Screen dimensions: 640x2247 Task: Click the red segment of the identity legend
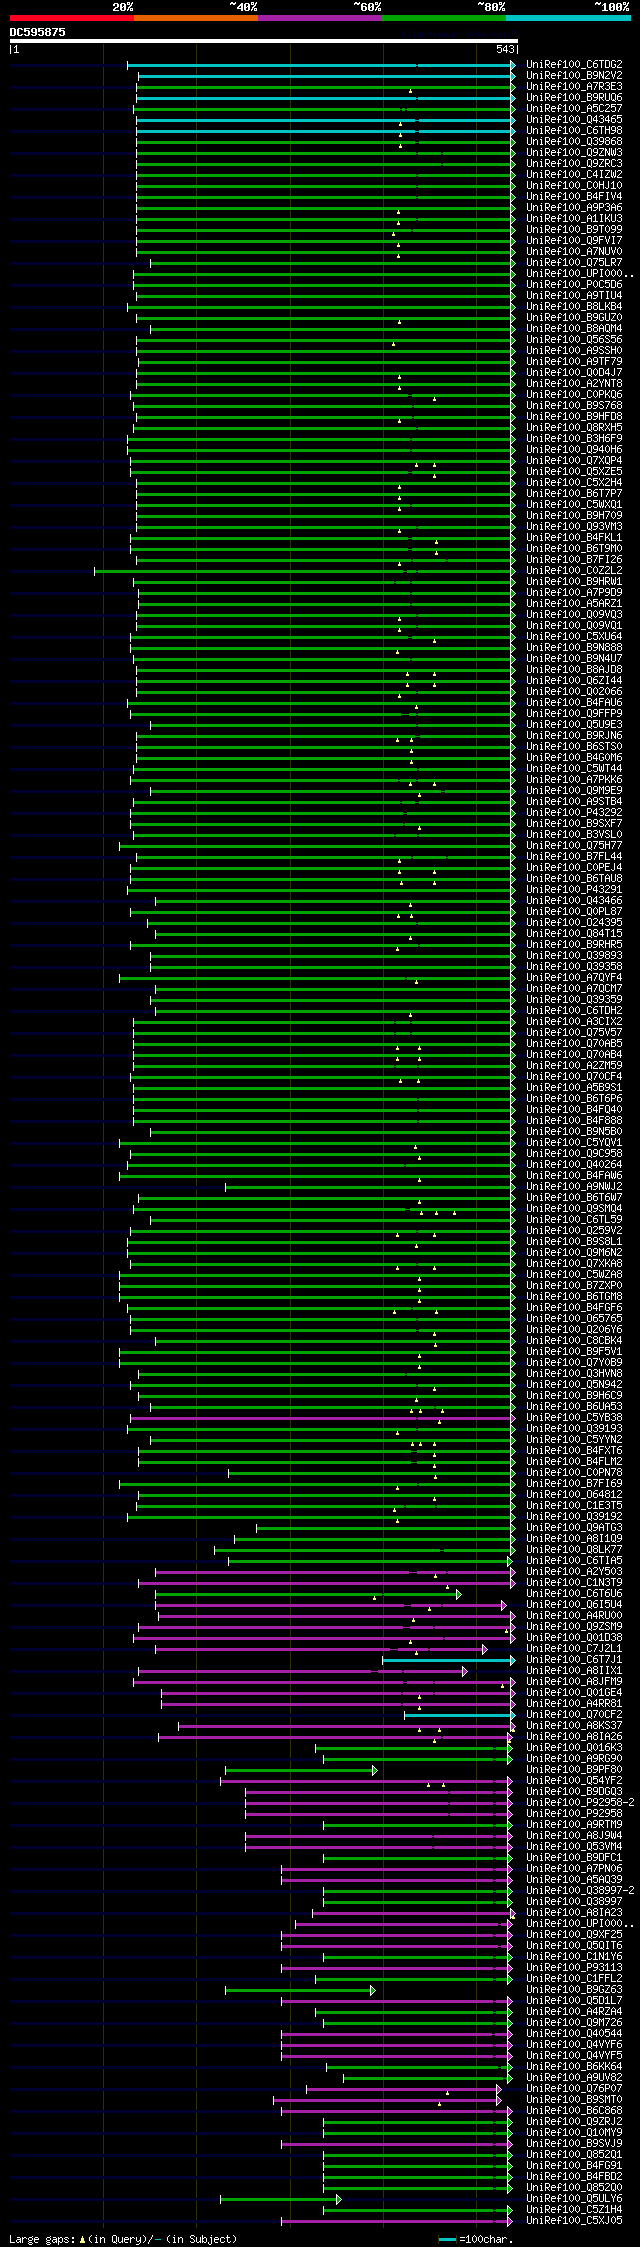72,18
